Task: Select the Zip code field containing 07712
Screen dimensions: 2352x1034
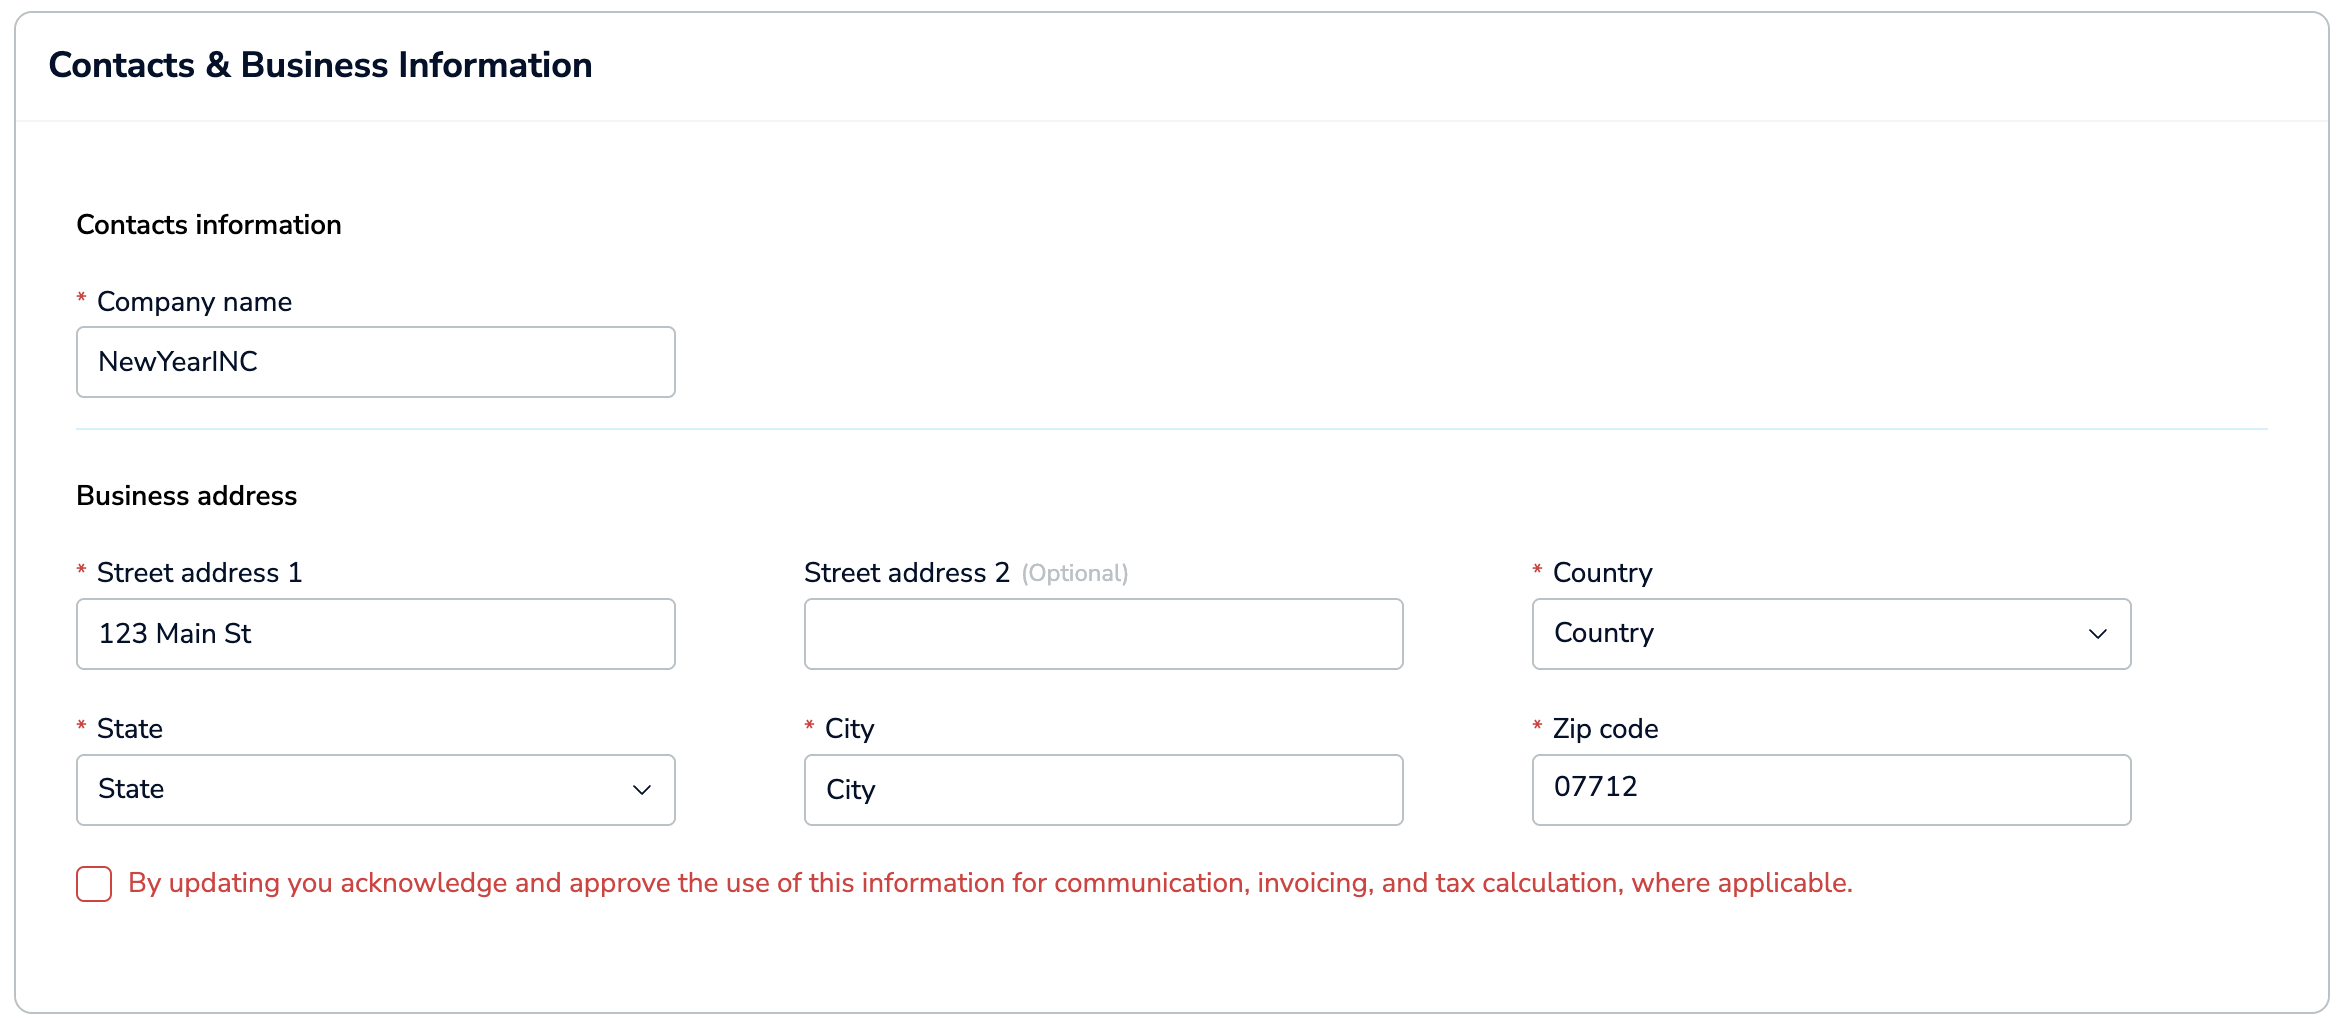Action: point(1831,790)
